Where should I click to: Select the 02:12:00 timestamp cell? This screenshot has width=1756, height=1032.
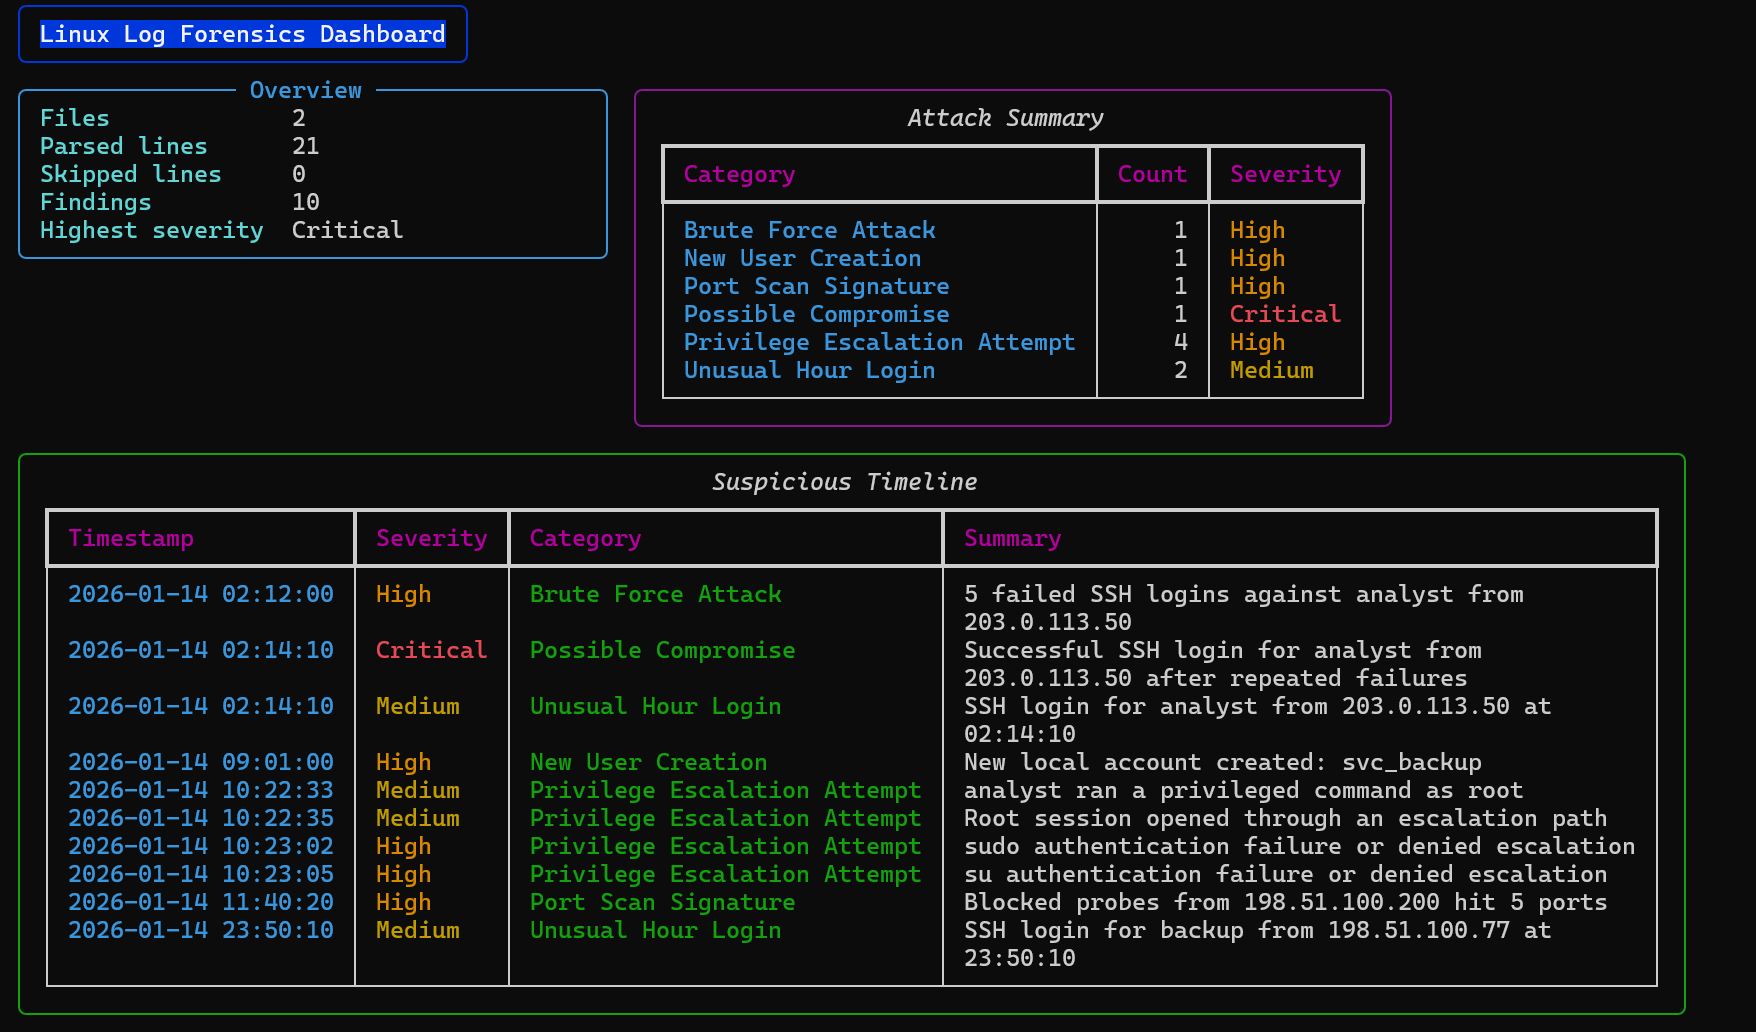pos(201,594)
